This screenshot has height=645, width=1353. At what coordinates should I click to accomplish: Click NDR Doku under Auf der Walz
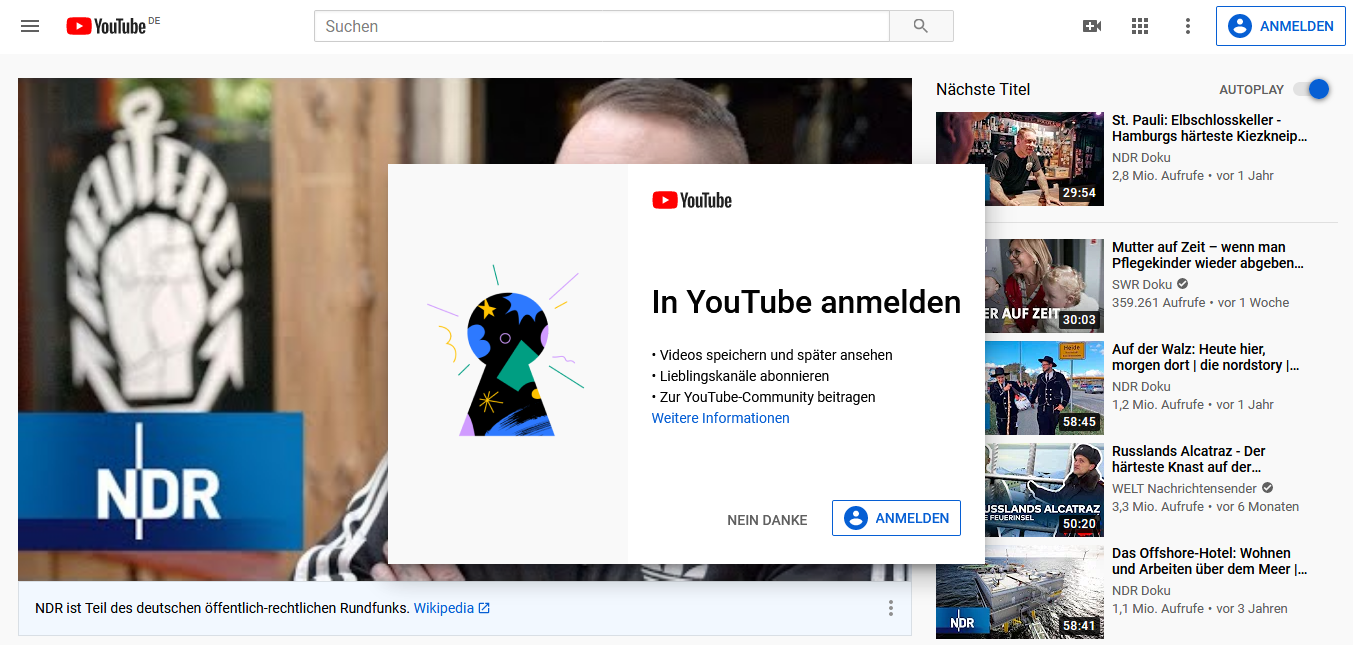tap(1141, 386)
